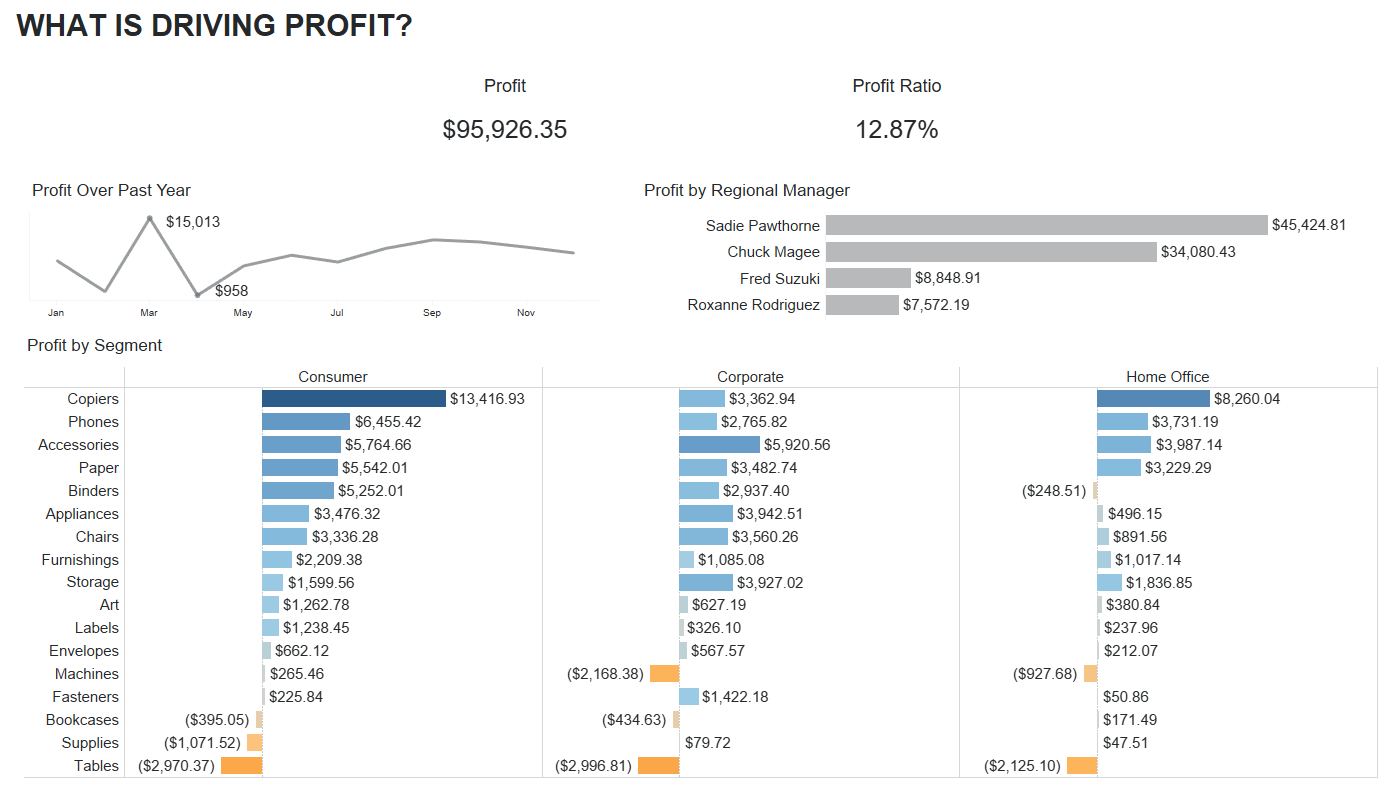Click the $958 low point marker

(x=197, y=295)
